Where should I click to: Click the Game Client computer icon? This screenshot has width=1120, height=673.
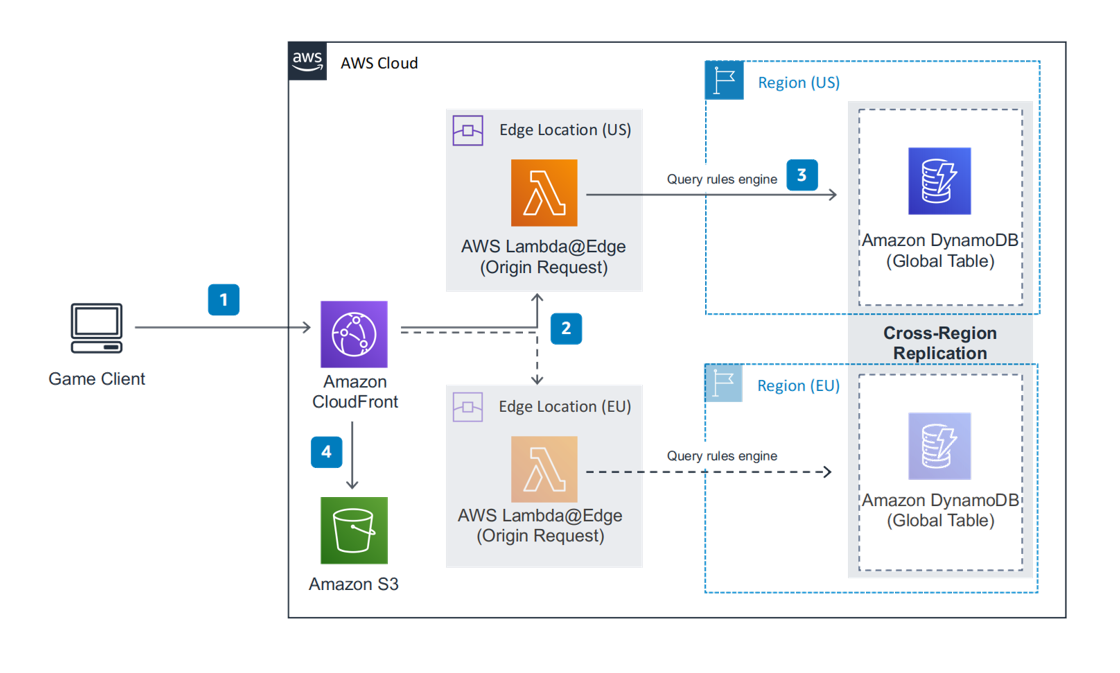(x=96, y=329)
